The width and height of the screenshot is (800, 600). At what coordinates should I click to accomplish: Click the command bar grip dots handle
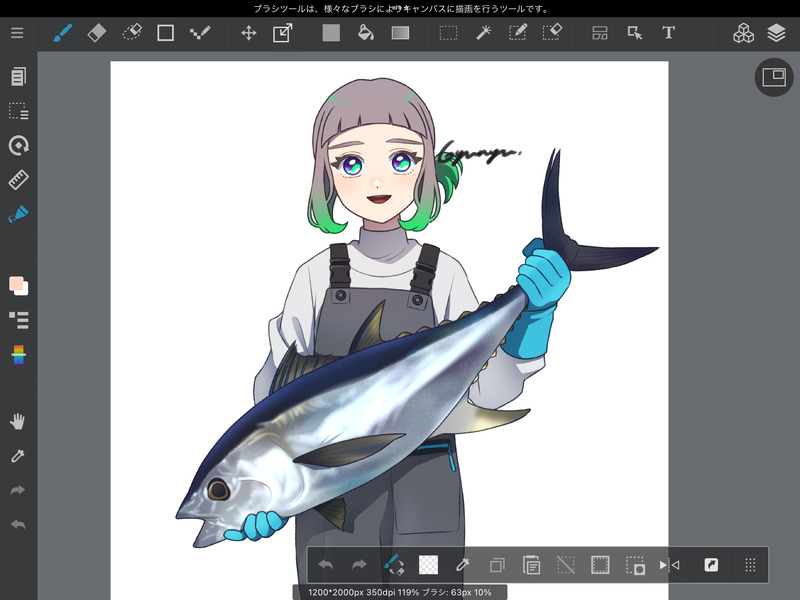click(750, 565)
